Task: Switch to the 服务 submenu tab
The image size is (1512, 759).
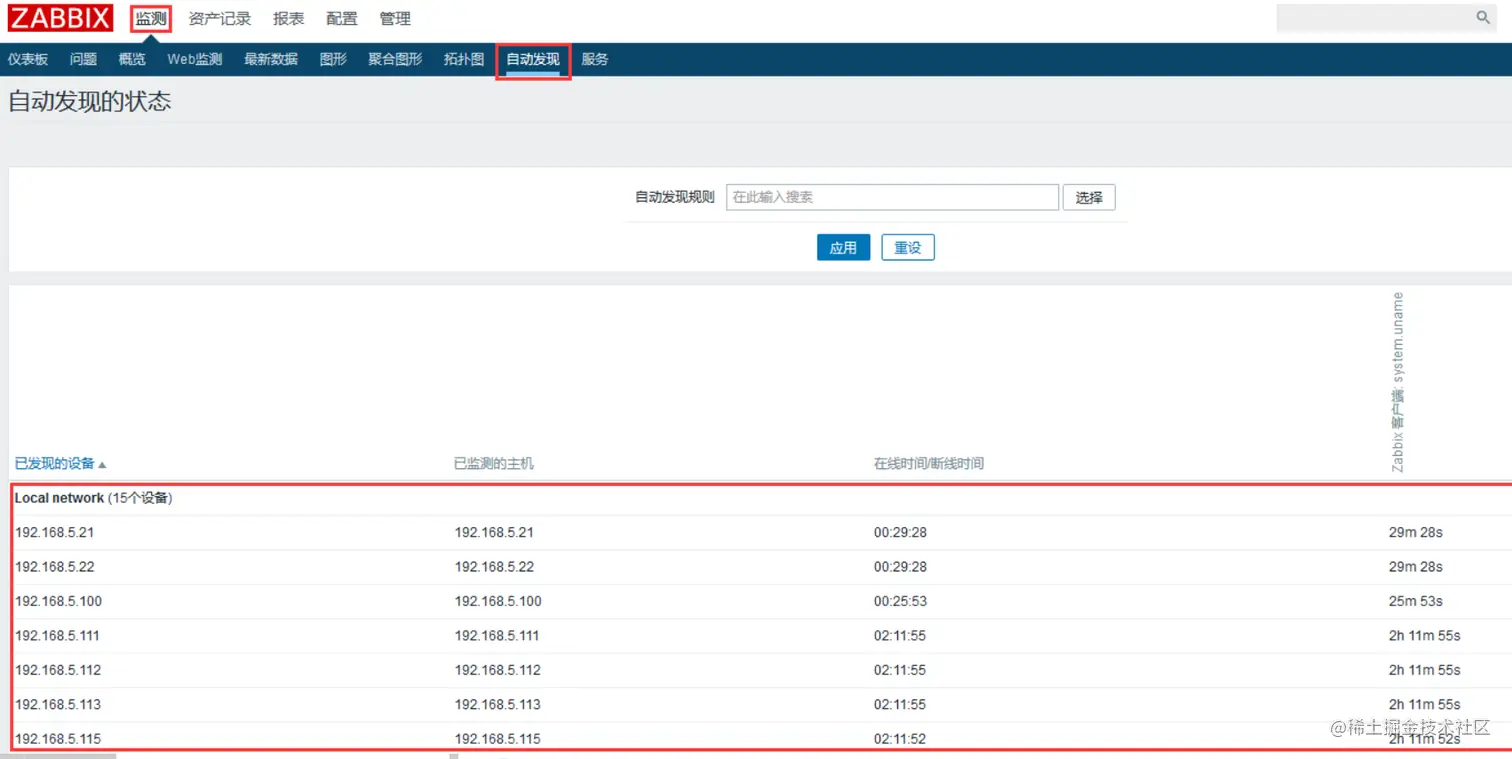Action: click(595, 59)
